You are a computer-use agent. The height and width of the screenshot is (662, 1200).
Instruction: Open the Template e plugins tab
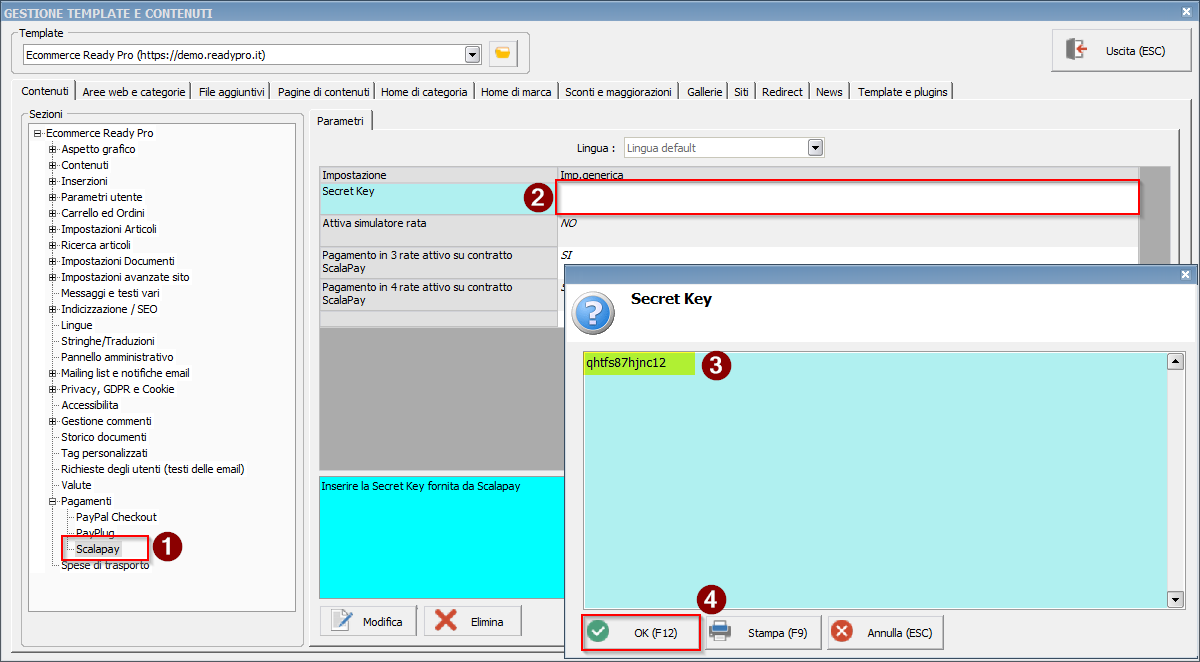901,92
